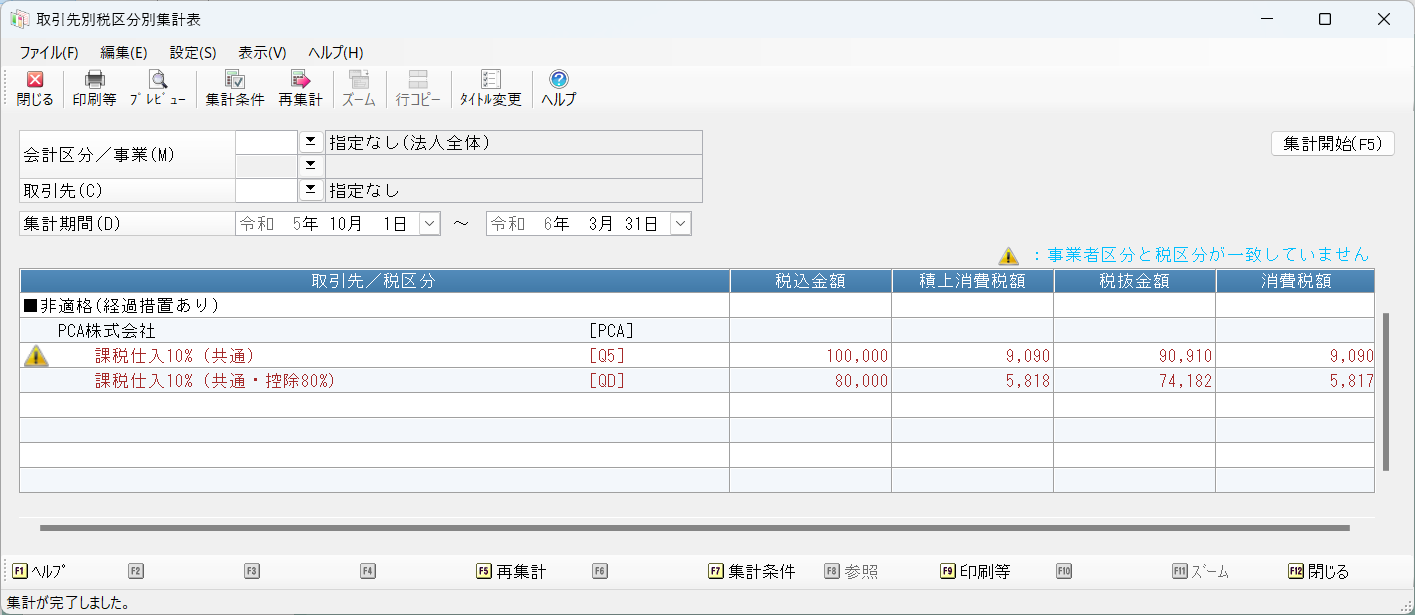Open the end date calendar dropdown
This screenshot has height=615, width=1415.
[680, 224]
